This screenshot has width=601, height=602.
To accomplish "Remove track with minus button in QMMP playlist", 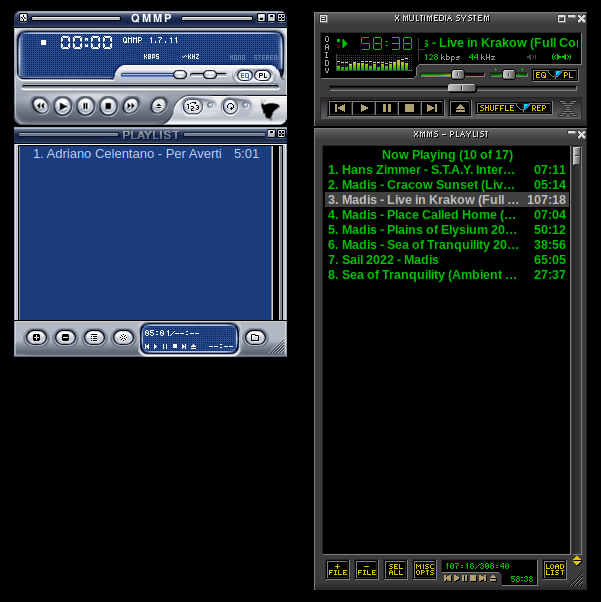I will tap(65, 338).
